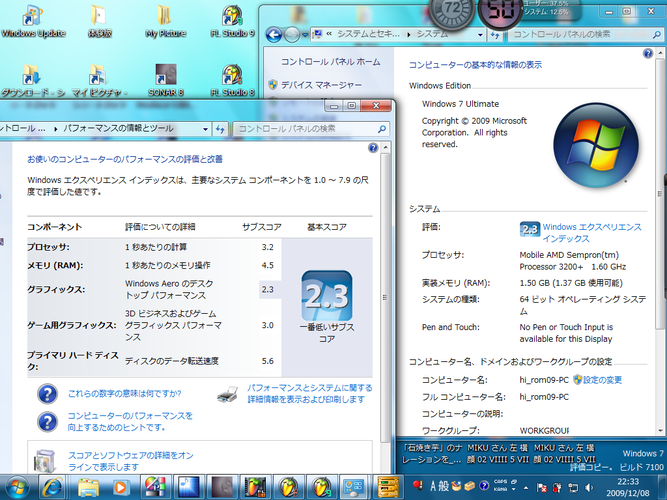This screenshot has height=500, width=667.
Task: Open recent pages dropdown in System window
Action: 305,35
